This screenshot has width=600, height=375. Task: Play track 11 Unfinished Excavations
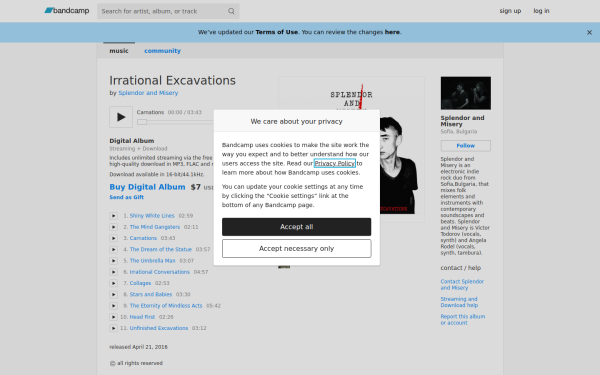pos(114,328)
